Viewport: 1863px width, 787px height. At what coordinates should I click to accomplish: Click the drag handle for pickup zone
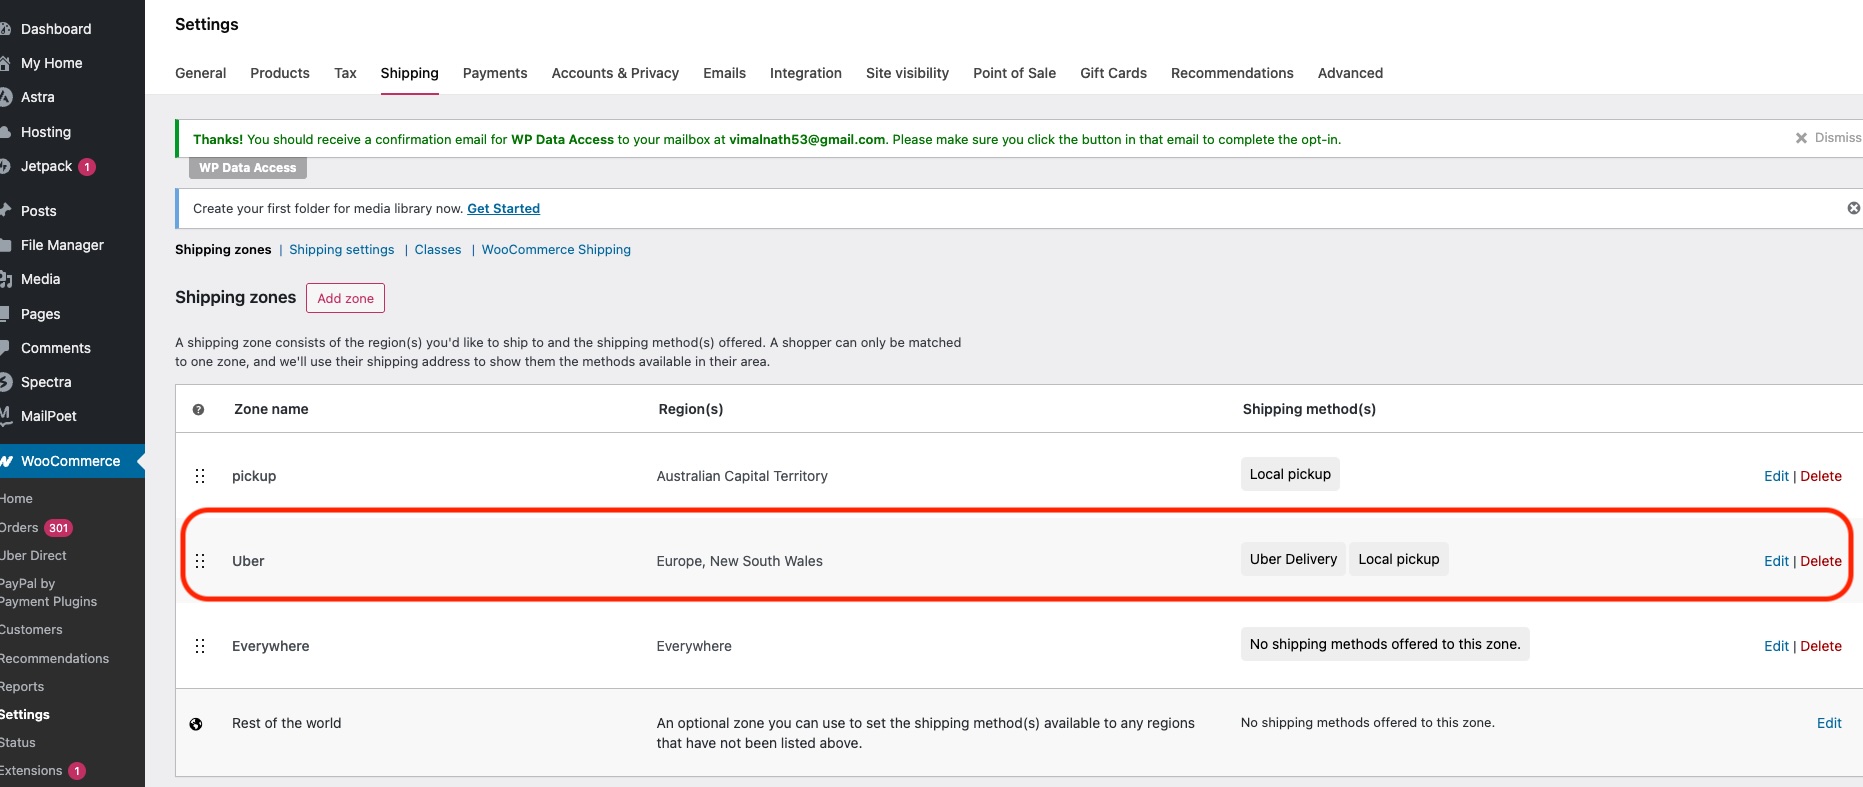coord(200,476)
